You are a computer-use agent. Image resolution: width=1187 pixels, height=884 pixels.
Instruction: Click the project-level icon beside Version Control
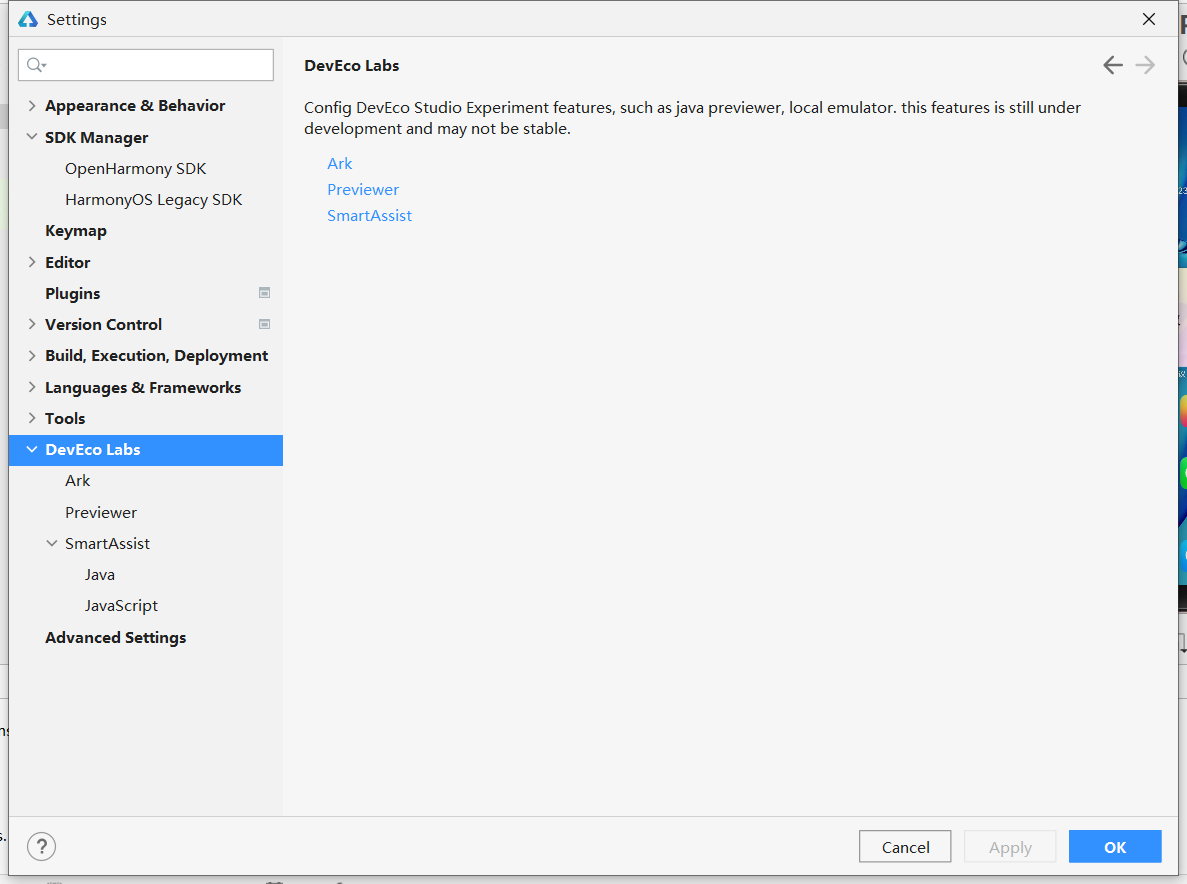click(264, 324)
